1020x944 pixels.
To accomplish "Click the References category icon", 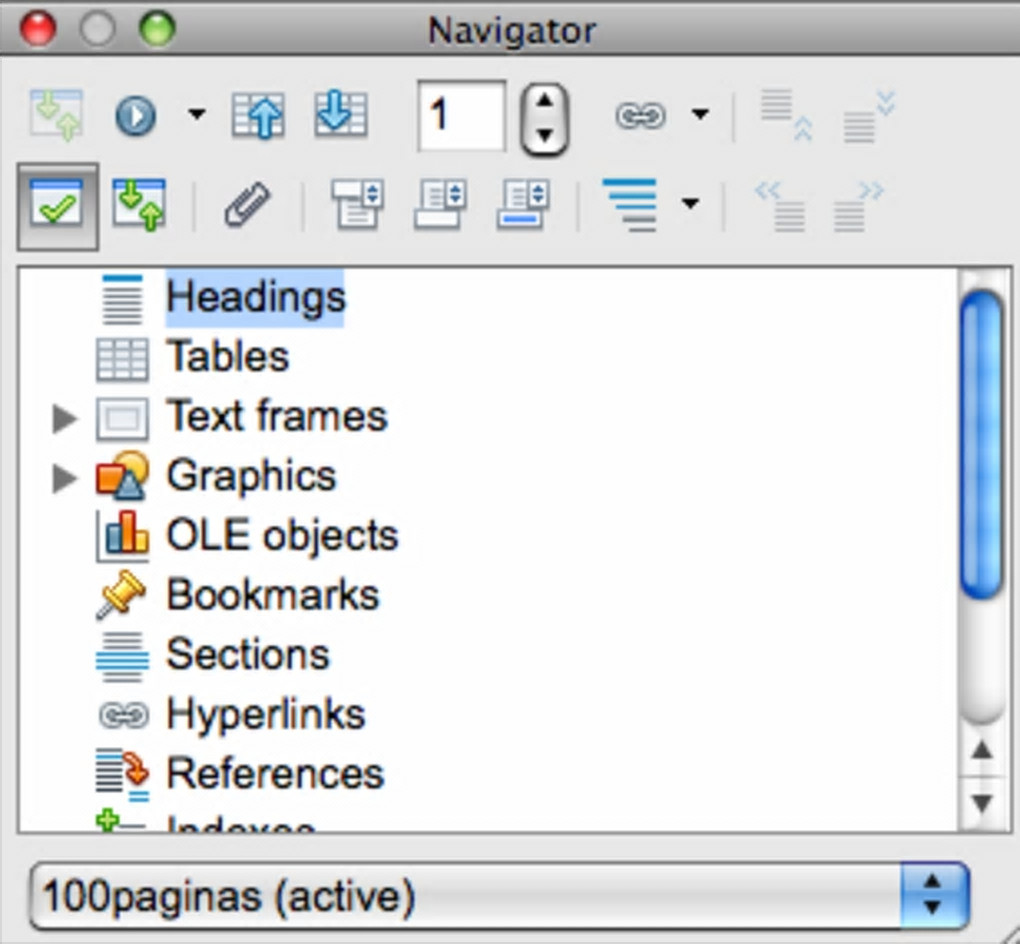I will point(122,776).
